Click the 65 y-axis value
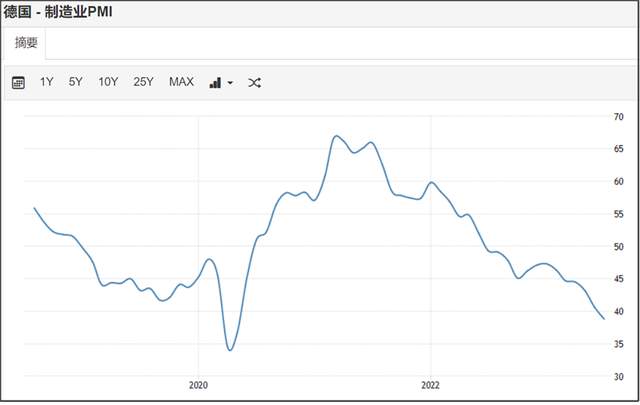The height and width of the screenshot is (405, 640). pyautogui.click(x=619, y=149)
